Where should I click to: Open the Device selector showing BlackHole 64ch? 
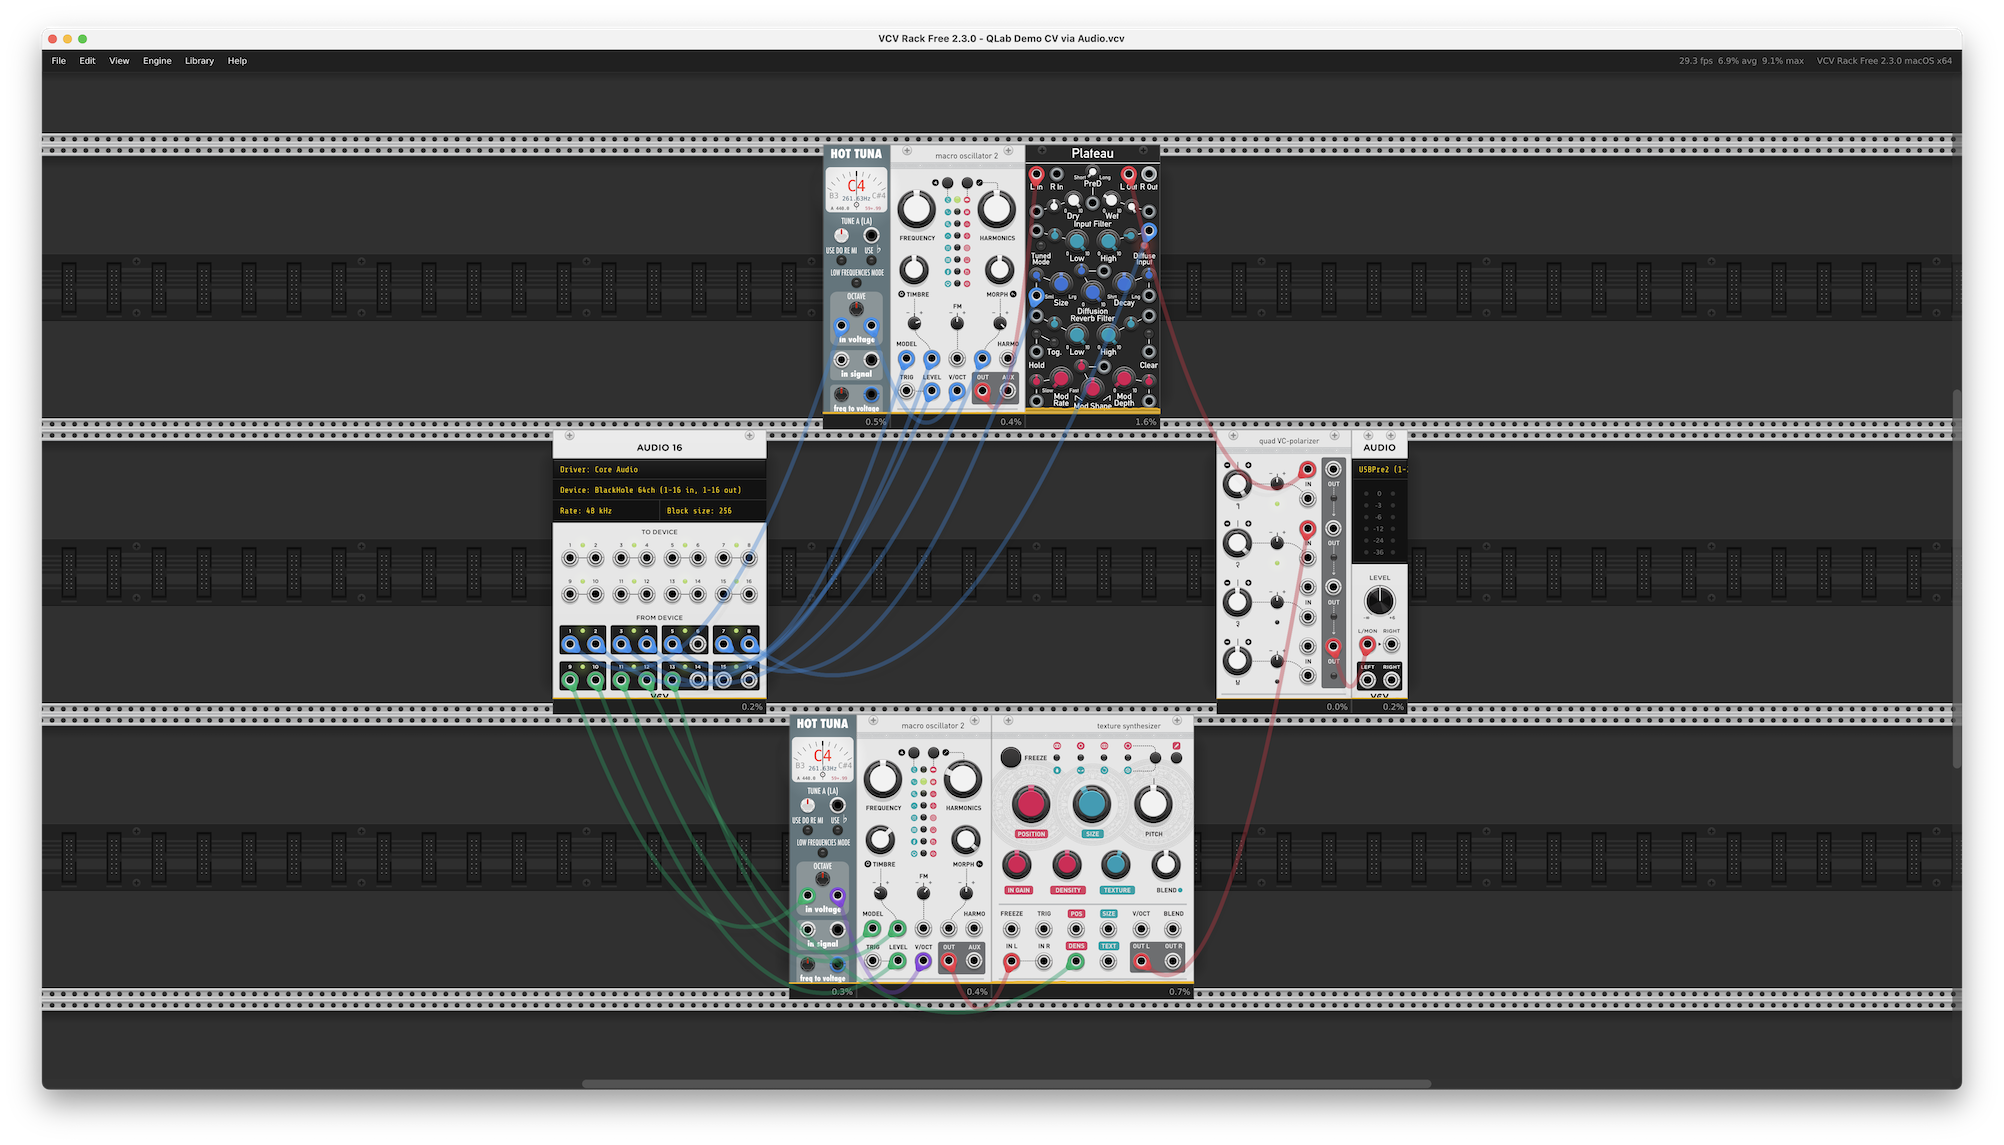[660, 489]
